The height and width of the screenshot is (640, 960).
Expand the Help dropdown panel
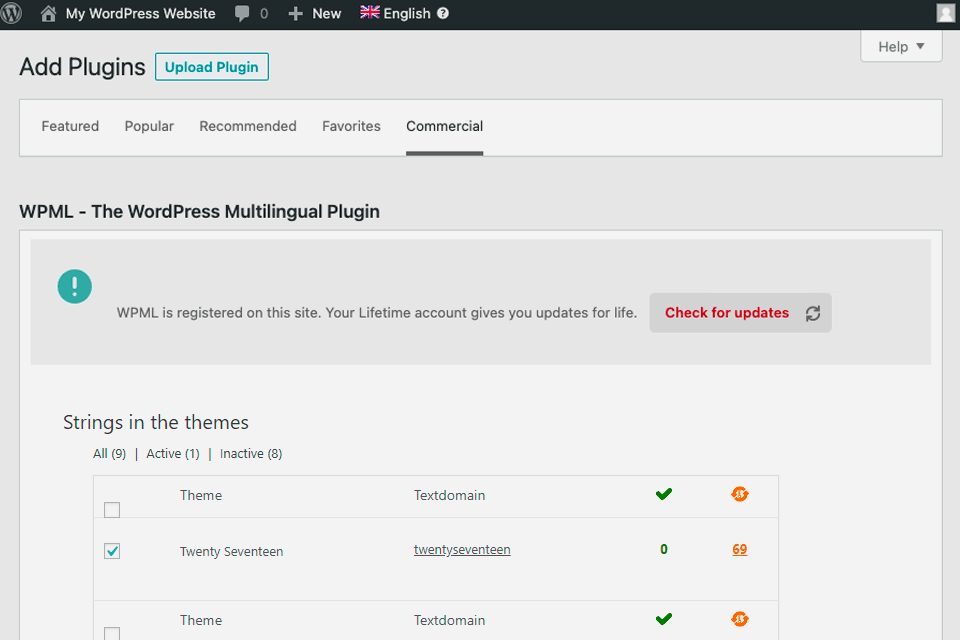click(x=901, y=47)
